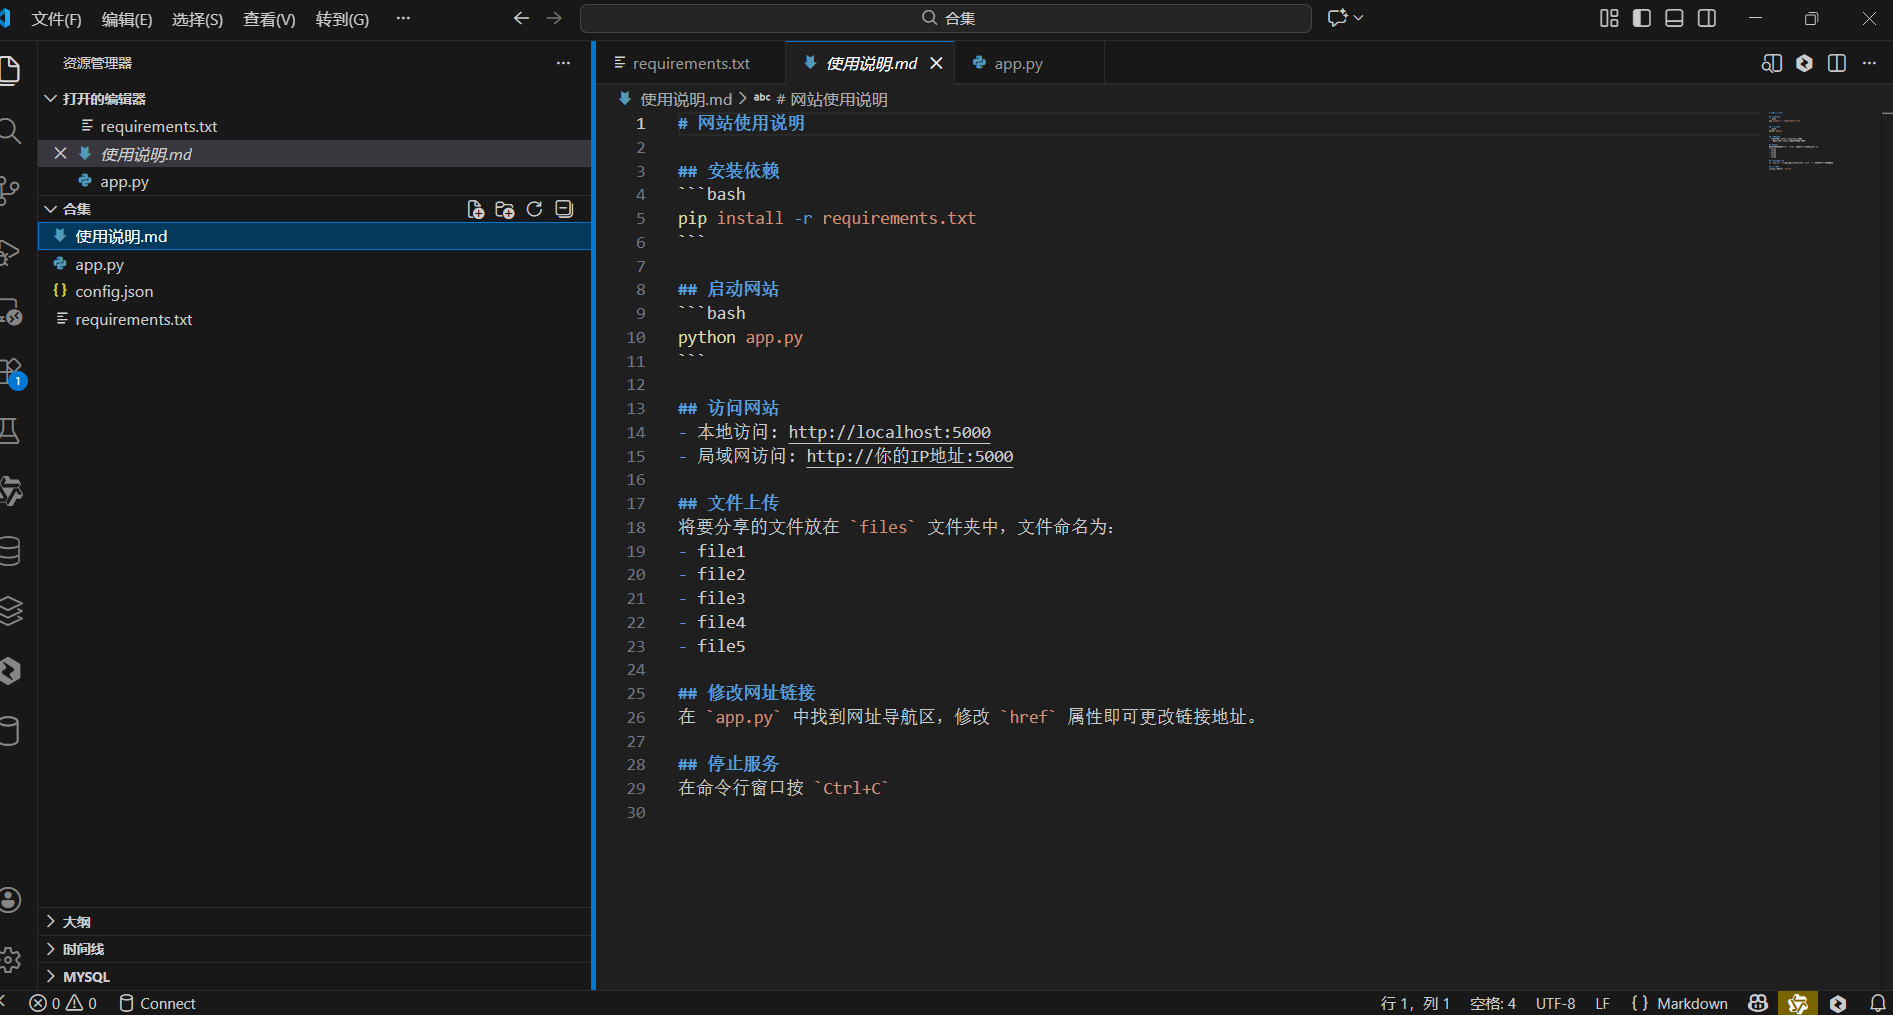Screen dimensions: 1893x1015
Task: Open requirements.txt from the 合集 file tree
Action: pos(314,319)
